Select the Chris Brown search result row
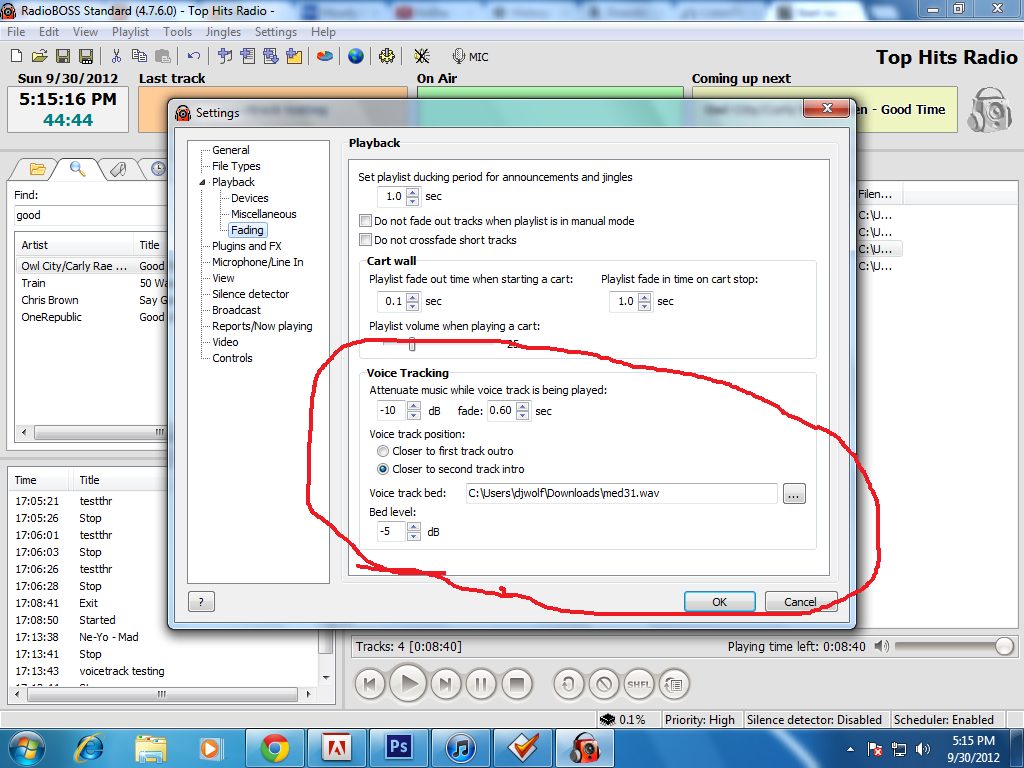 pyautogui.click(x=93, y=300)
